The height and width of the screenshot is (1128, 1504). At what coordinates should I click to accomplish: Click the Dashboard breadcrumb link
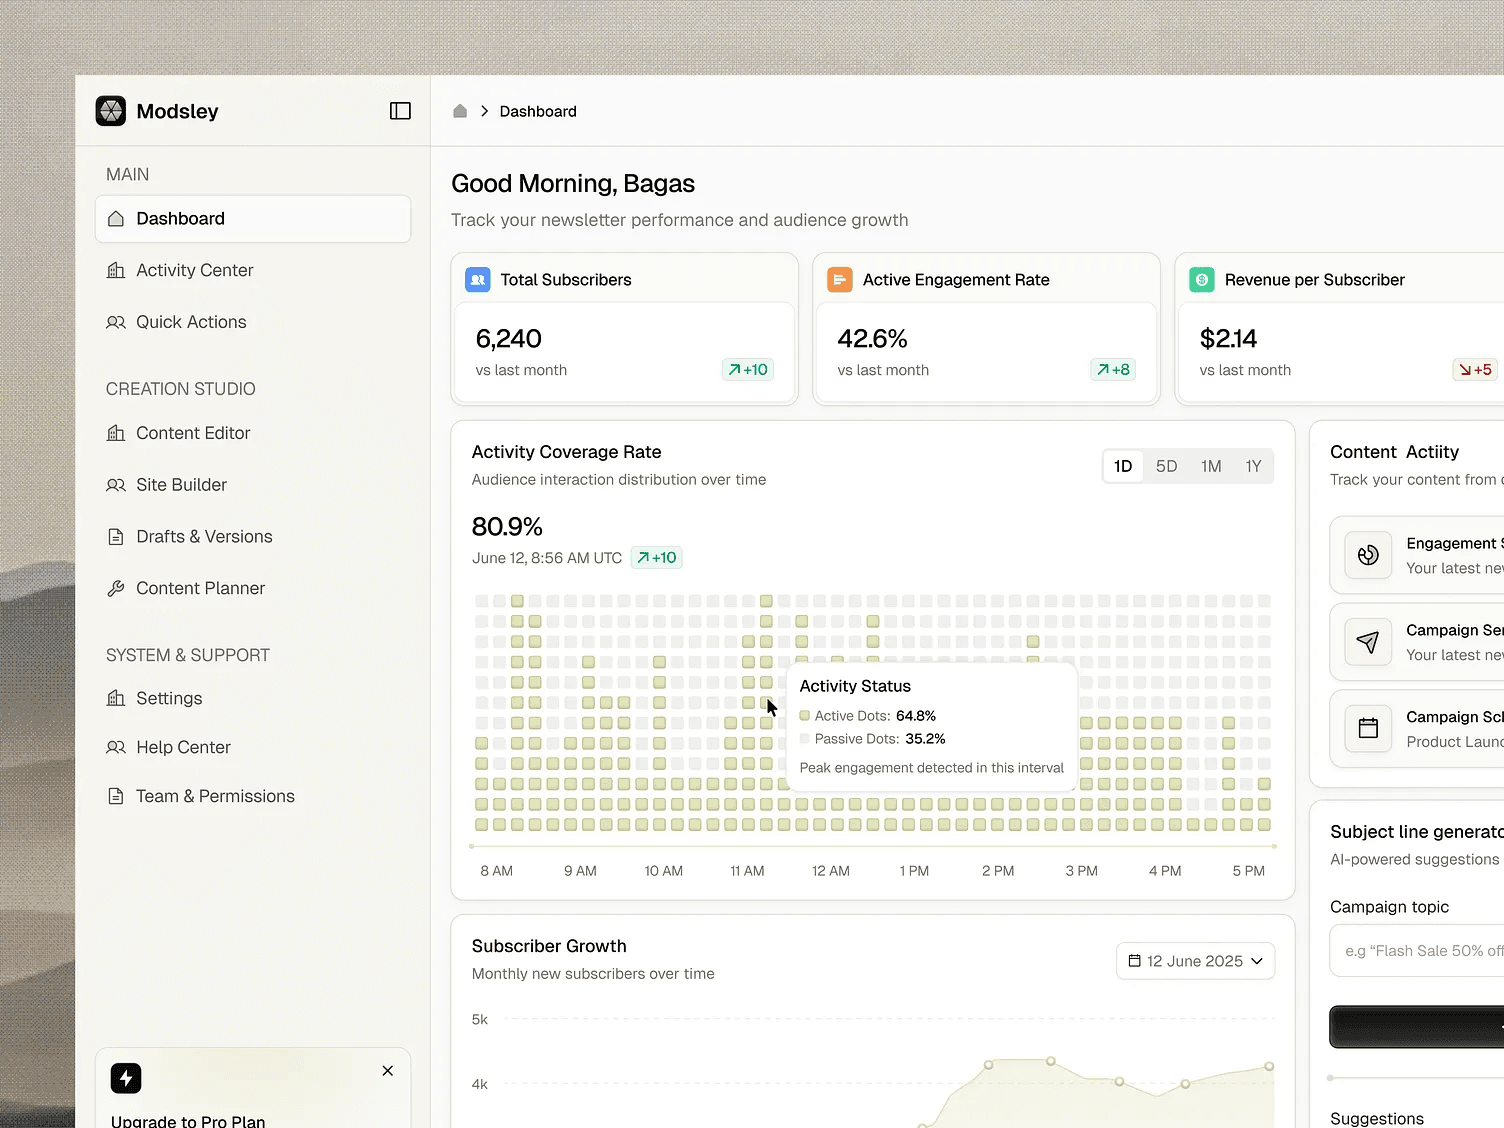pos(538,111)
